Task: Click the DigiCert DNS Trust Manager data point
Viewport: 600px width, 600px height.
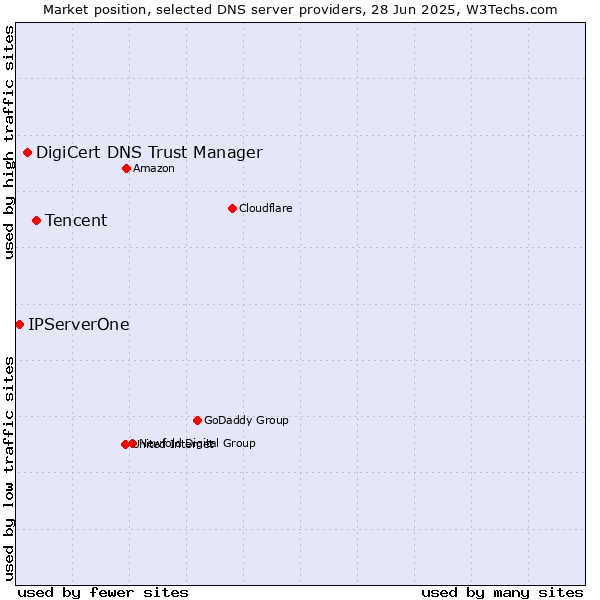Action: pos(28,153)
